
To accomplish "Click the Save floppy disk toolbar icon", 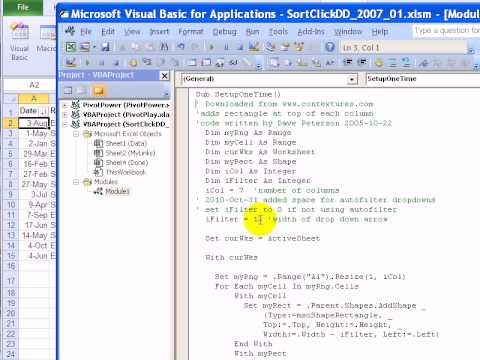I will tap(106, 47).
